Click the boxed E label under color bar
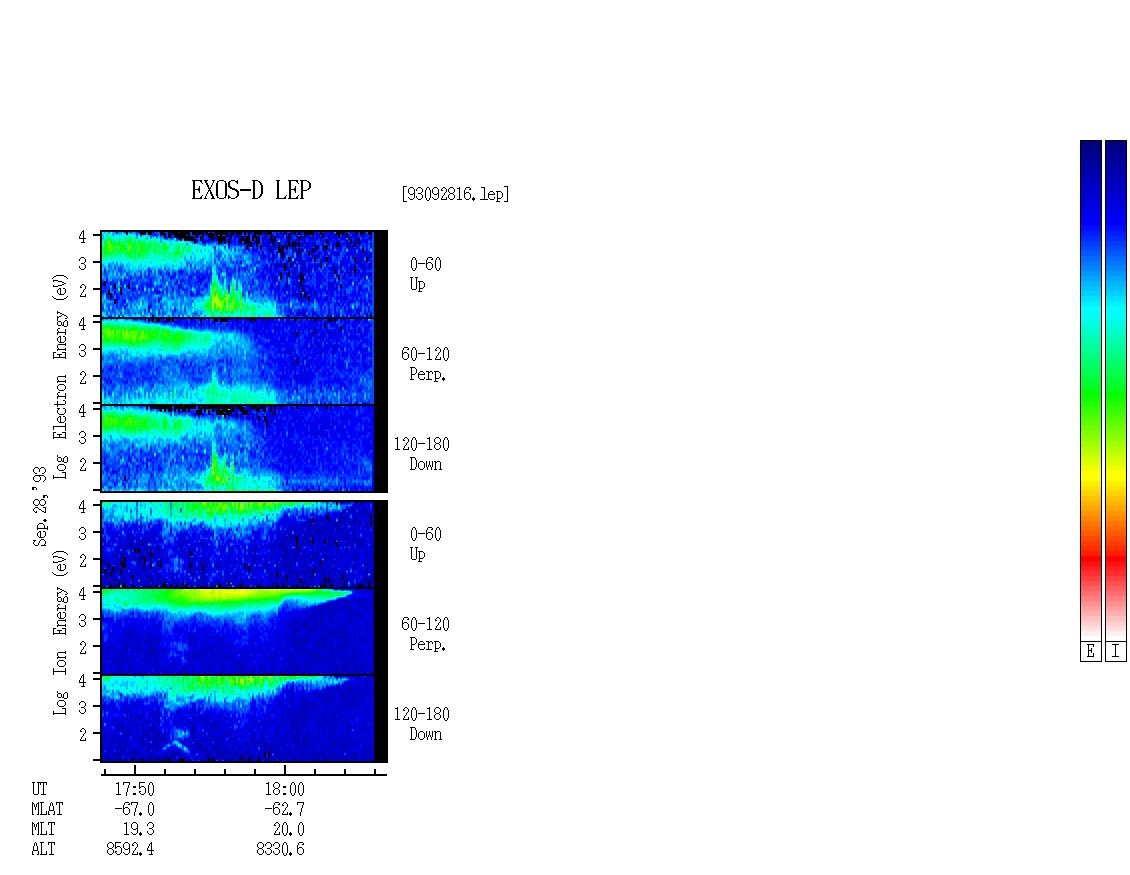Image resolution: width=1130 pixels, height=875 pixels. pos(1090,652)
